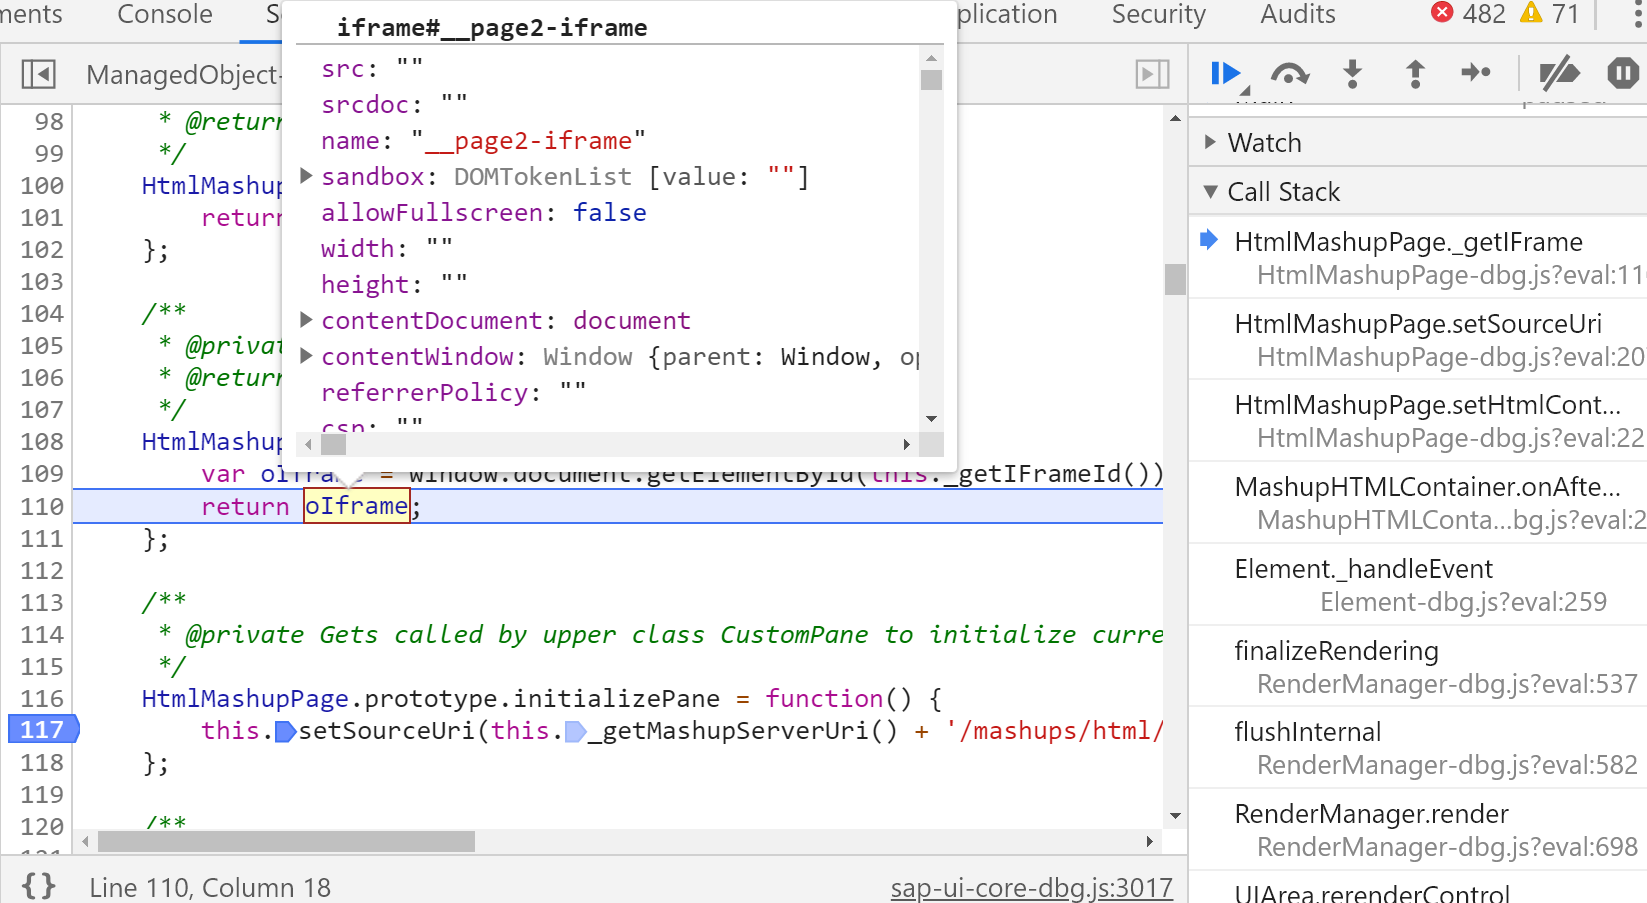Viewport: 1647px width, 903px height.
Task: Open the ManagedObject file tab
Action: click(x=183, y=74)
